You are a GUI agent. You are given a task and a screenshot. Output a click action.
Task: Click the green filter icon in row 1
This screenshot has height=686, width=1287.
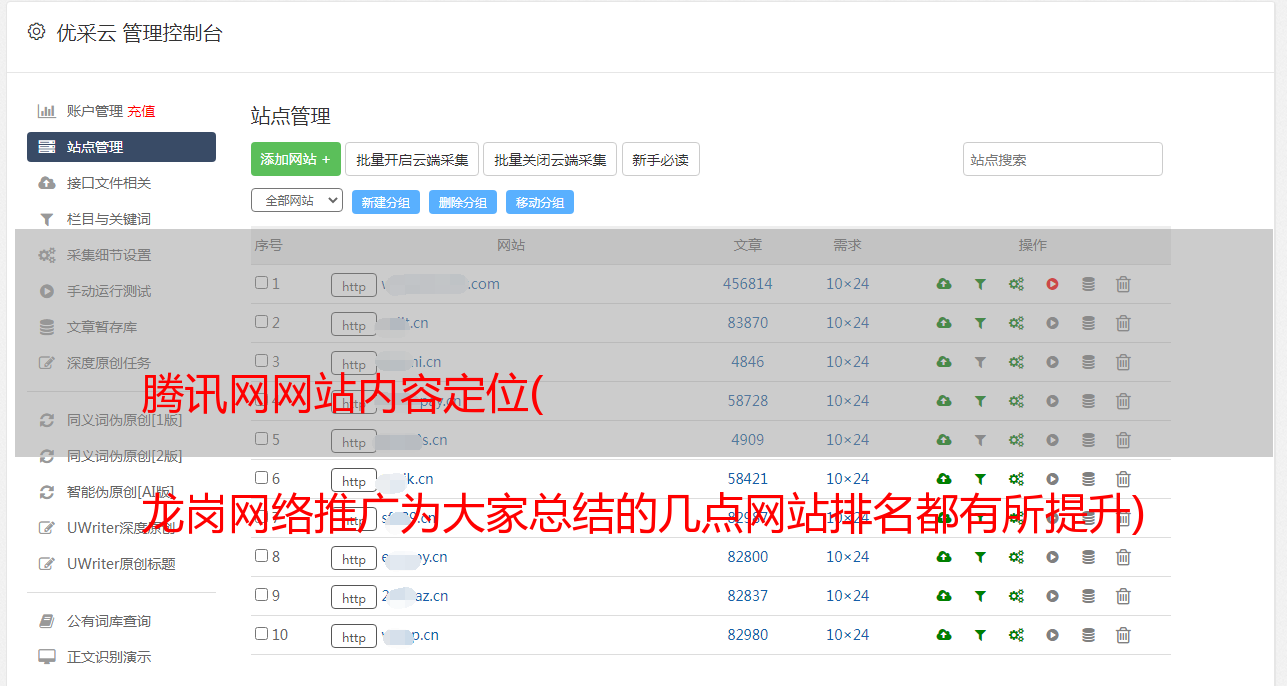click(980, 284)
